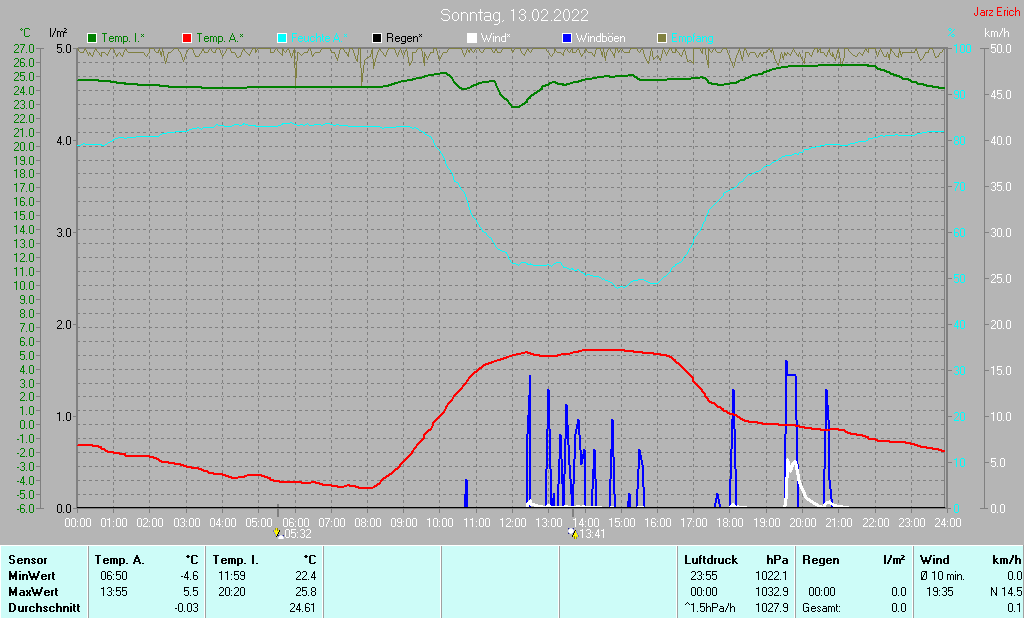Click the MinWert row label
This screenshot has width=1024, height=618.
(x=31, y=576)
